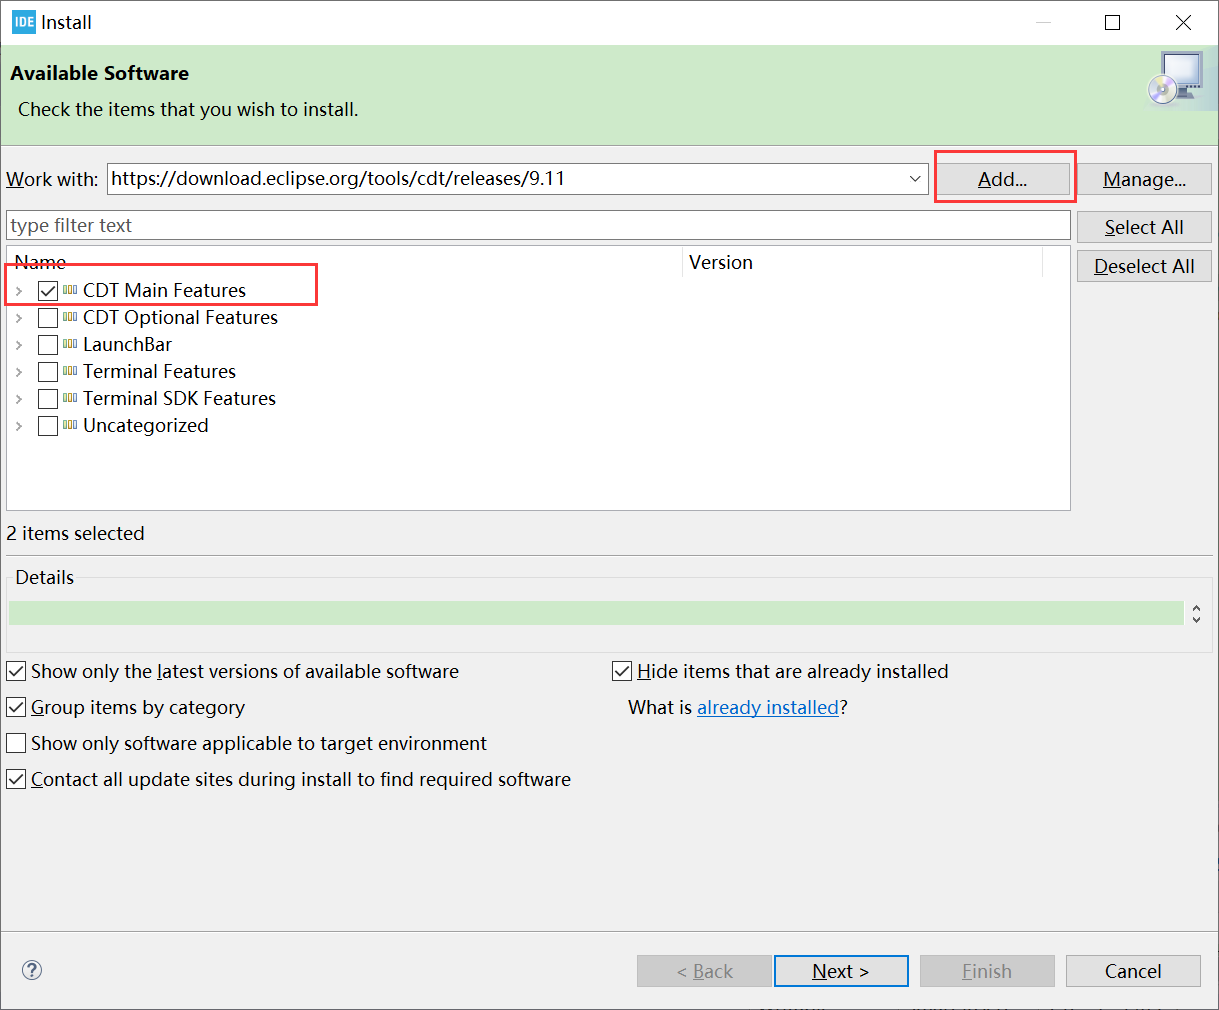Toggle Group items by category checkbox
Image resolution: width=1219 pixels, height=1010 pixels.
click(x=16, y=707)
